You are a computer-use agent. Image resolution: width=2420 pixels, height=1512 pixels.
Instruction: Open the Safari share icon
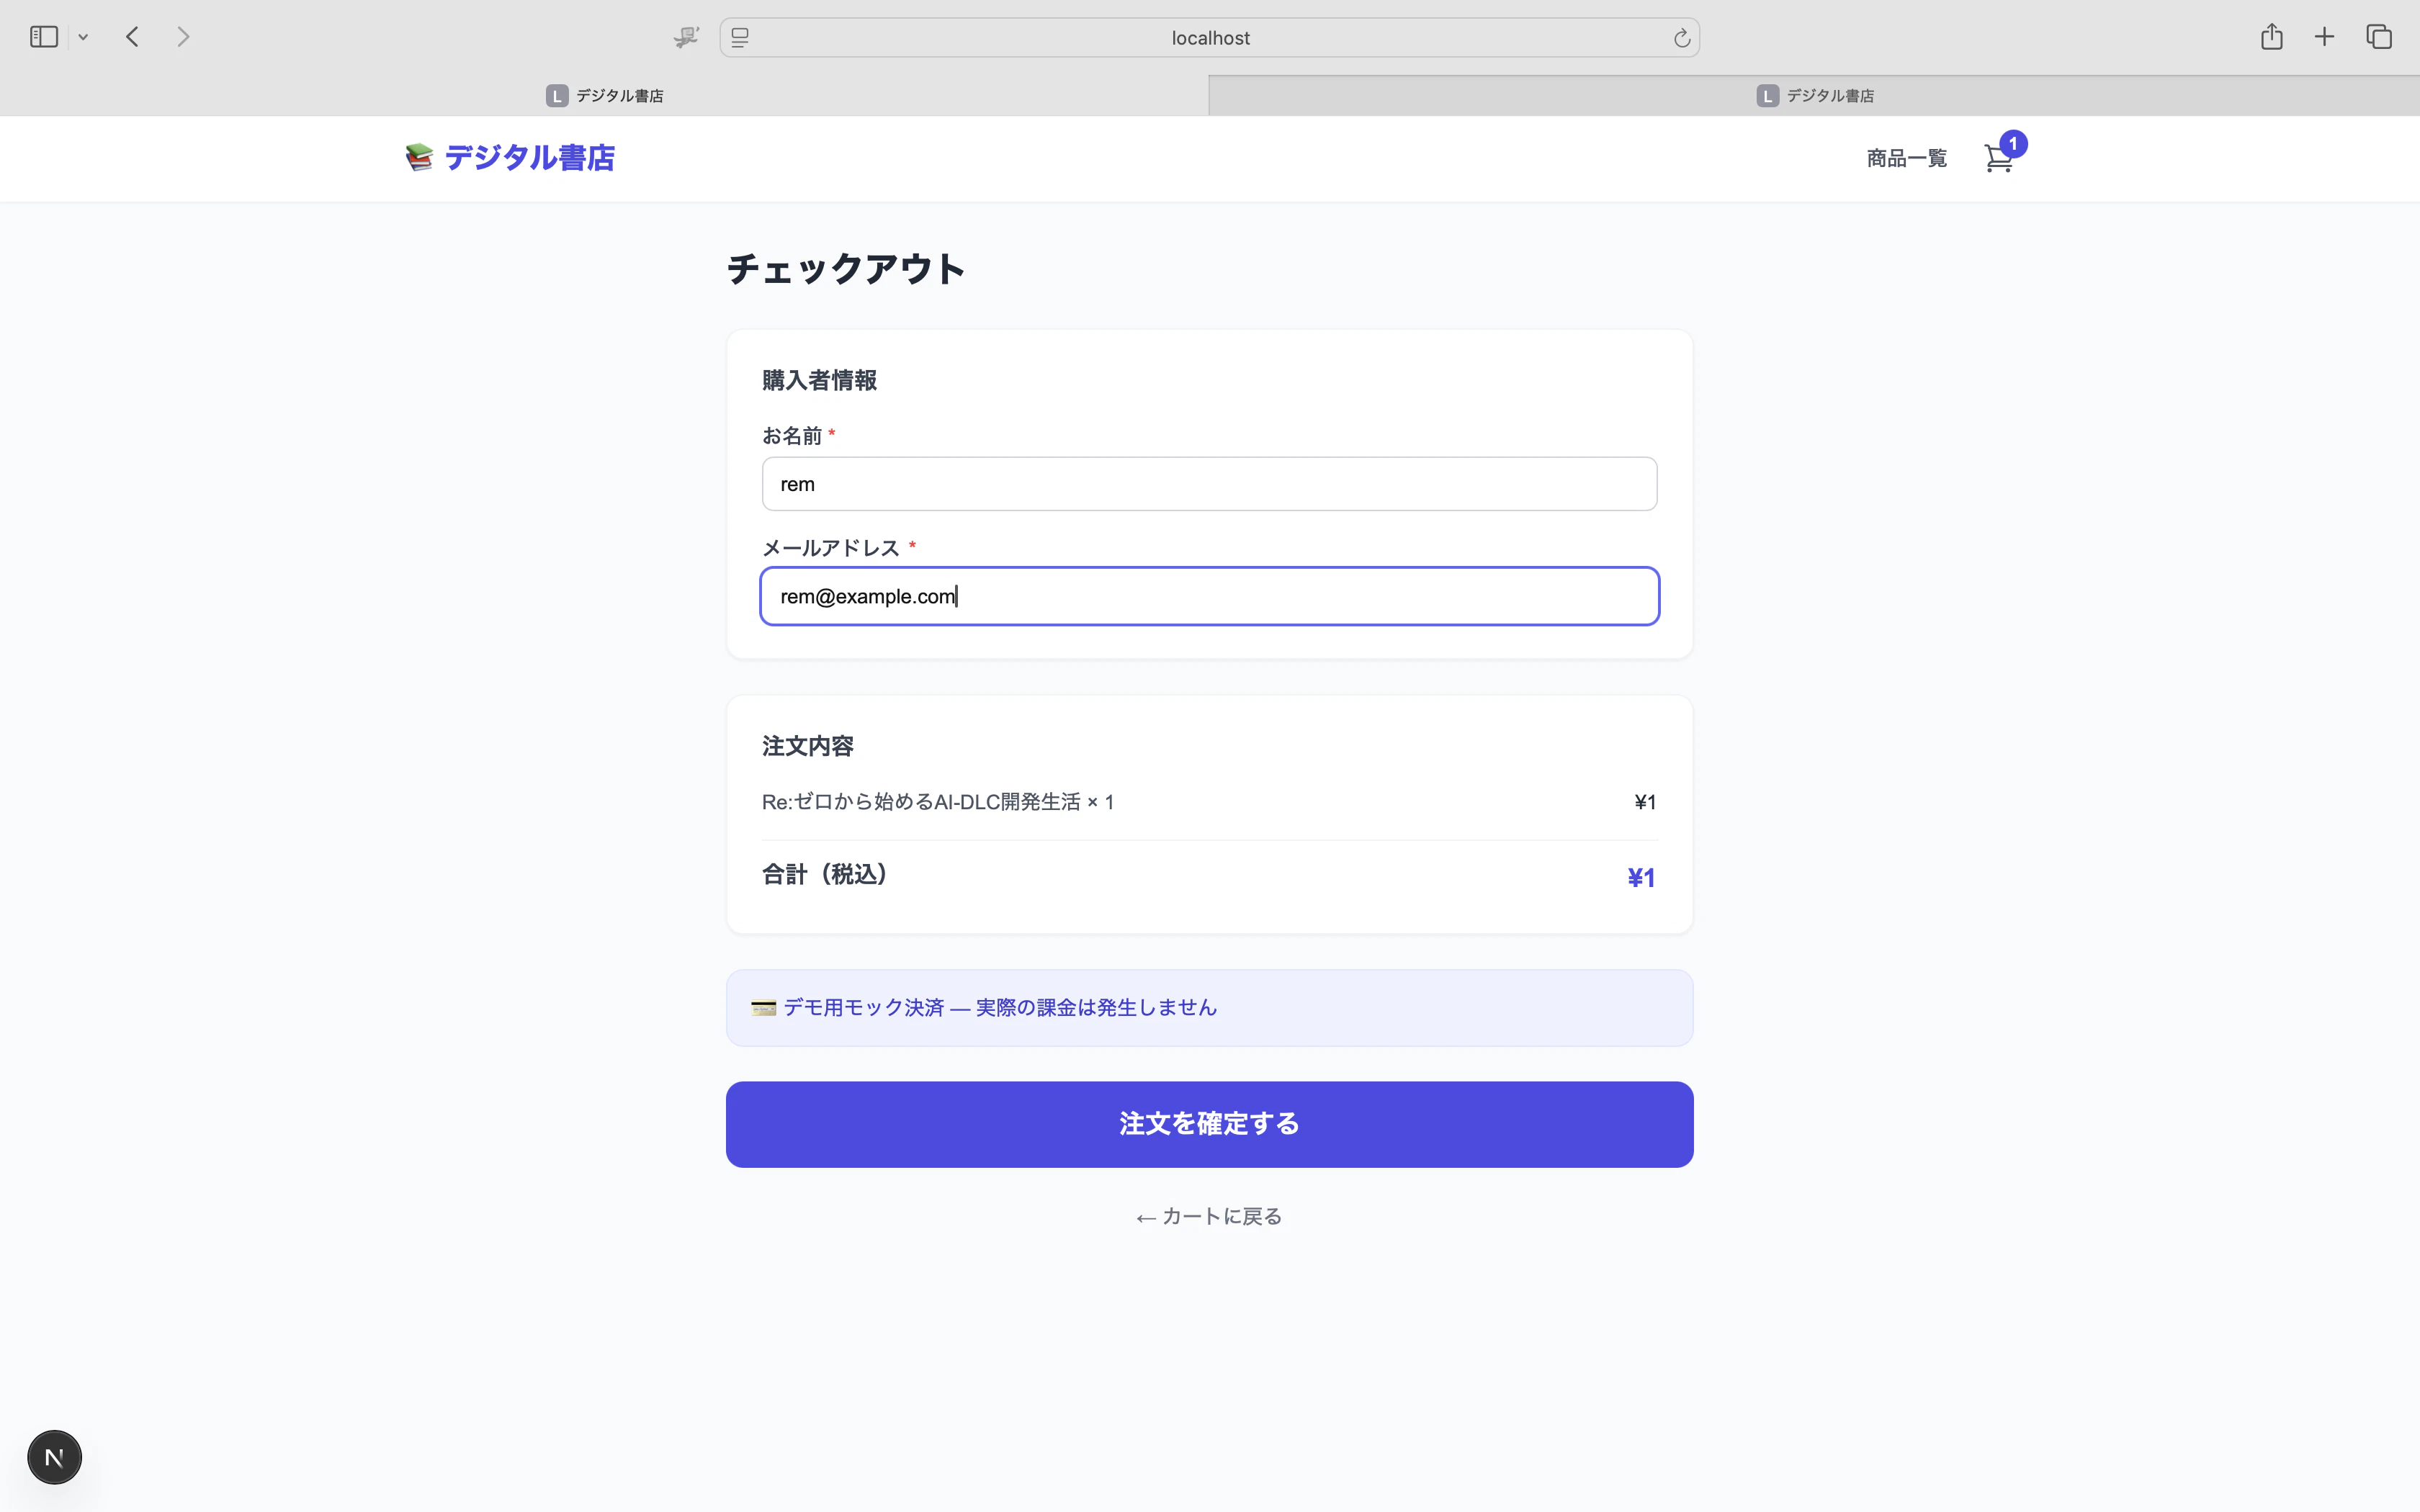[2271, 36]
